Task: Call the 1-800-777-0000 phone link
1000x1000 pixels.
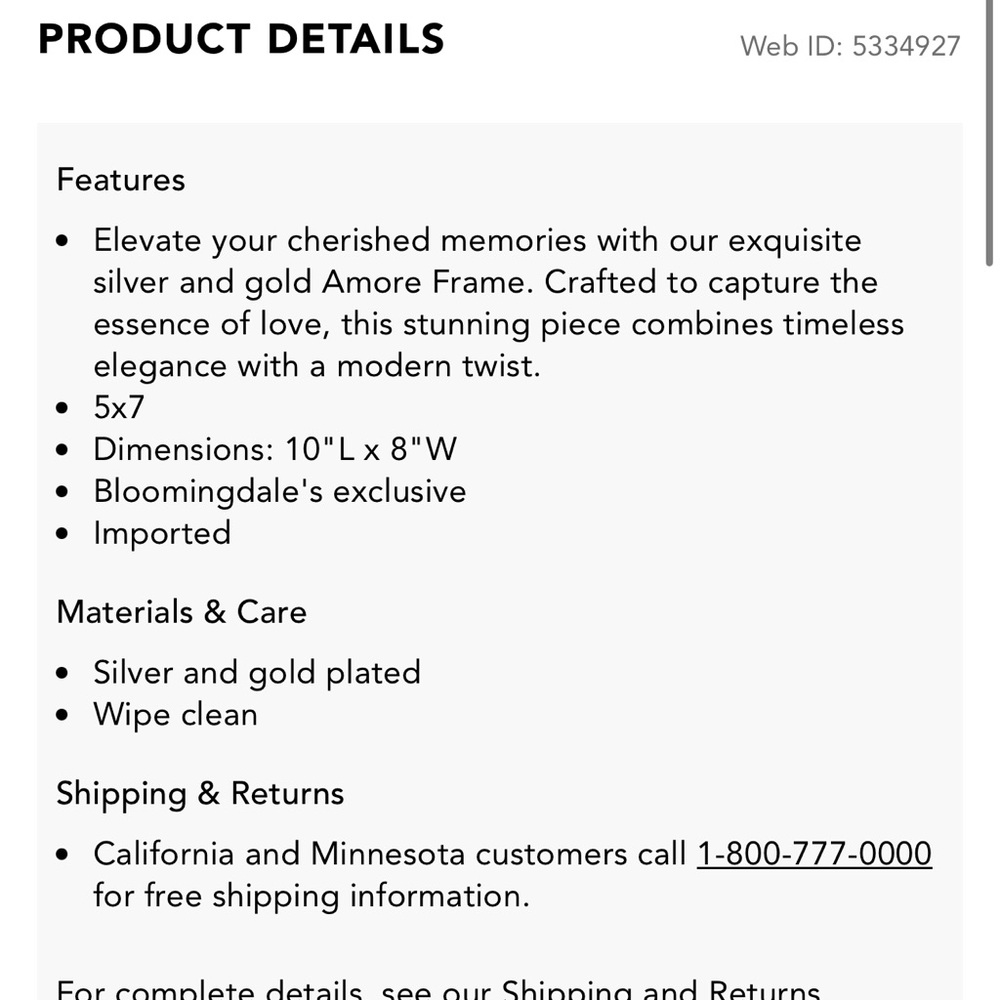Action: pos(814,853)
